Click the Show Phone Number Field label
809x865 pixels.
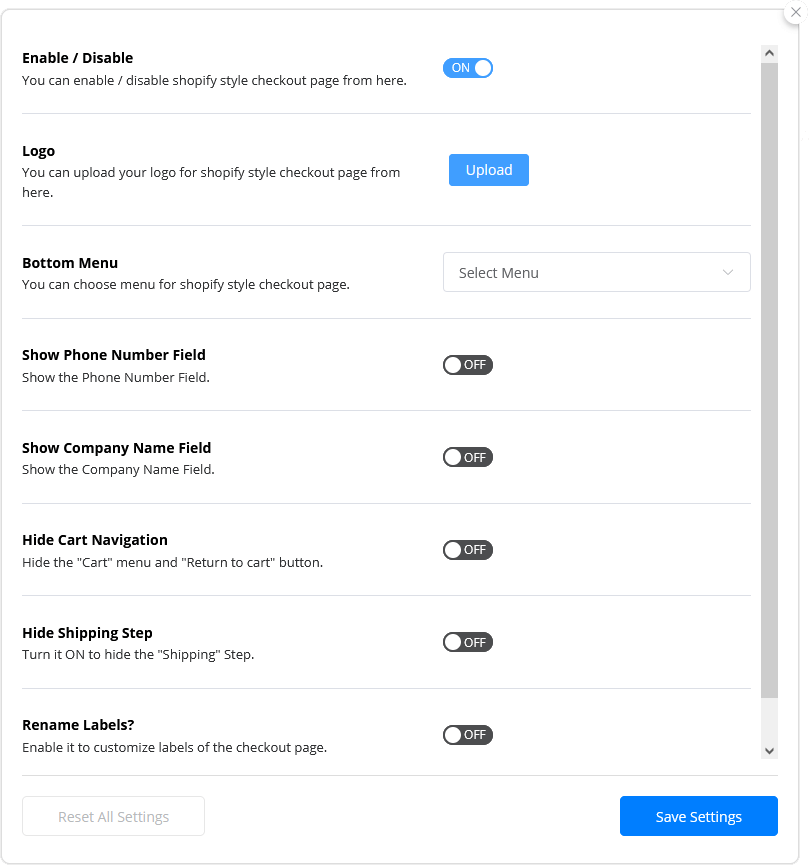(114, 354)
